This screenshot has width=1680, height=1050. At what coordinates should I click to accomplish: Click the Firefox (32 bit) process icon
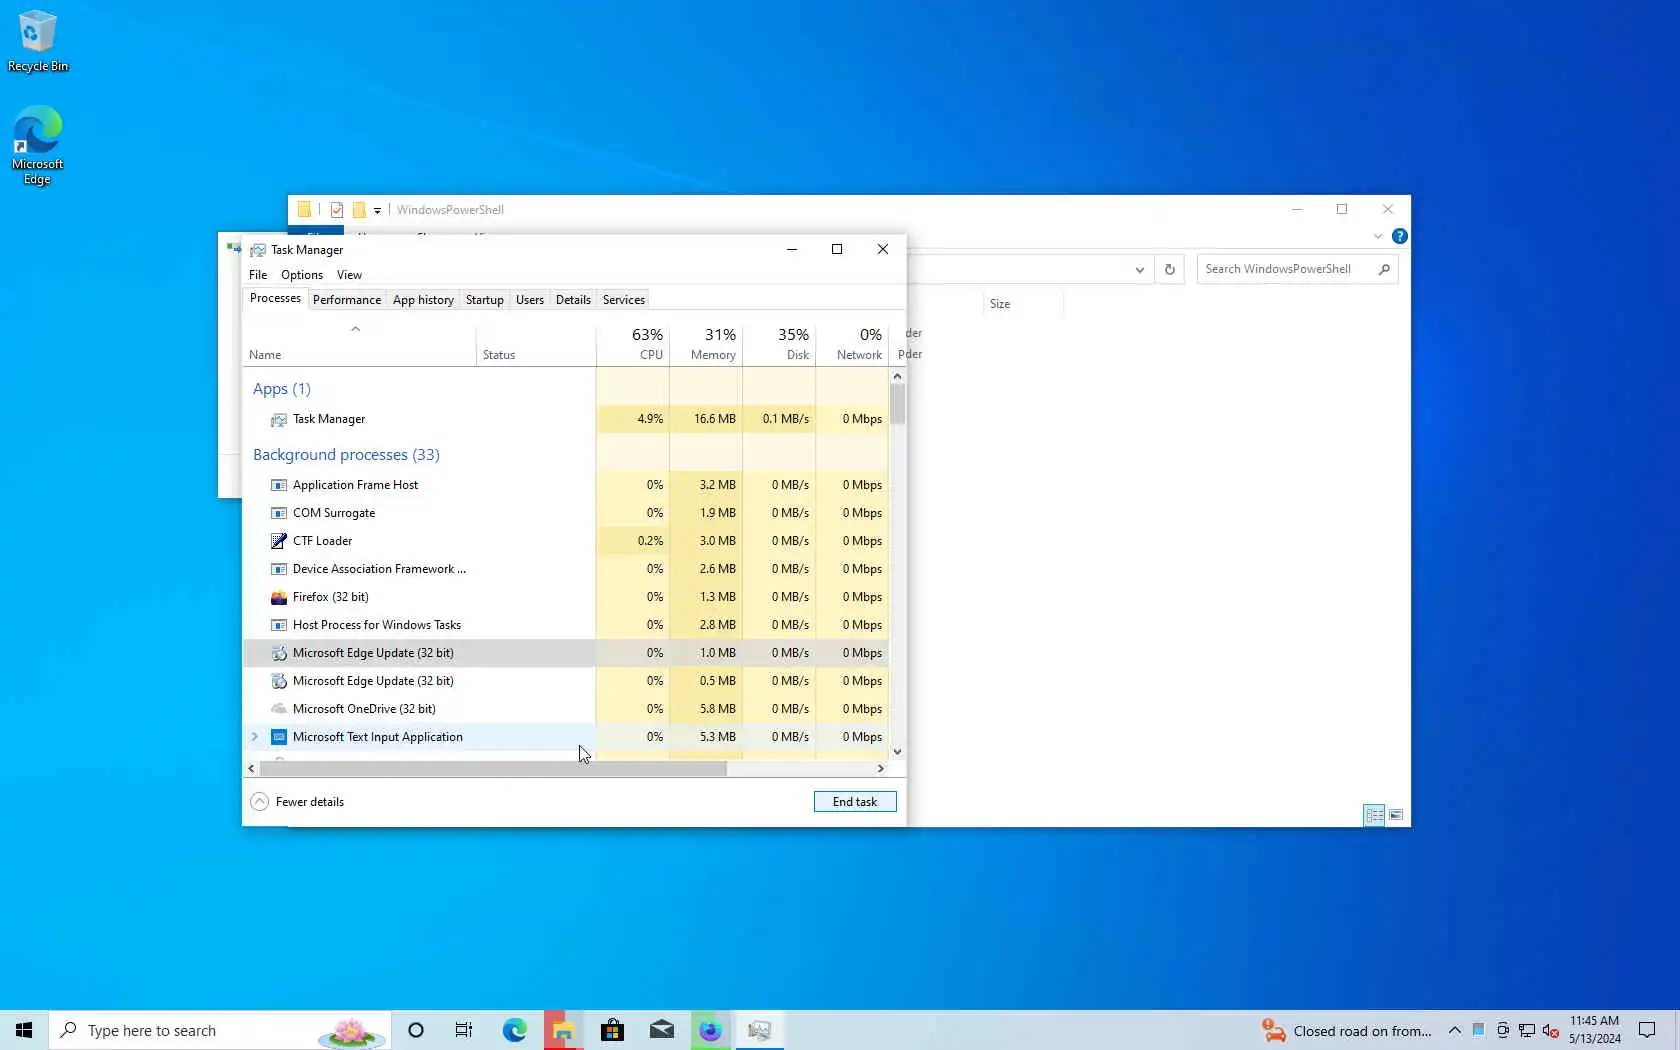(279, 597)
